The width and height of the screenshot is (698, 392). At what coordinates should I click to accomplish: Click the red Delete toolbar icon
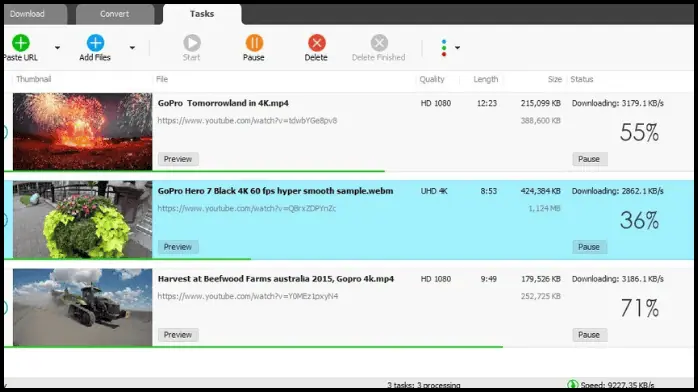point(317,43)
